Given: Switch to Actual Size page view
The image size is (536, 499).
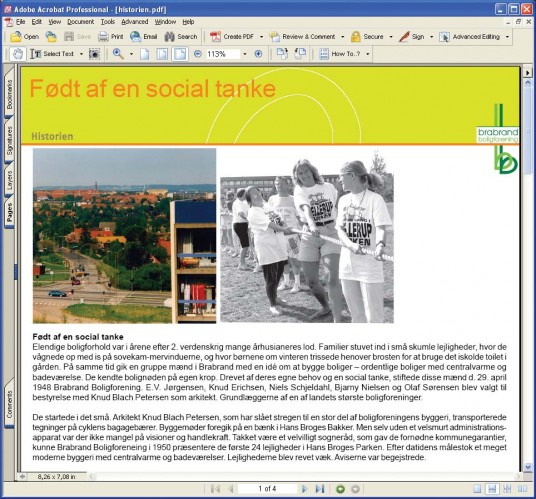Looking at the screenshot, I should point(145,54).
